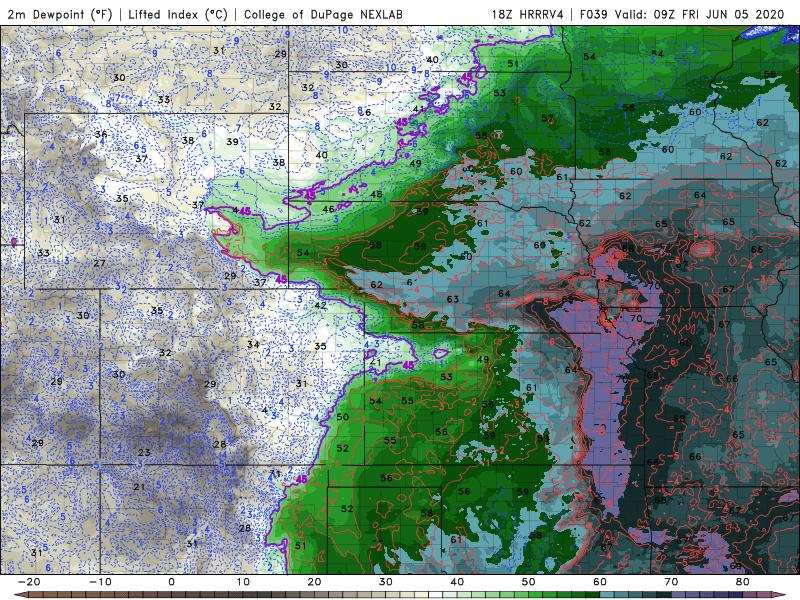This screenshot has width=800, height=600.
Task: Click the '41' dewpoint value on map
Action: [419, 109]
